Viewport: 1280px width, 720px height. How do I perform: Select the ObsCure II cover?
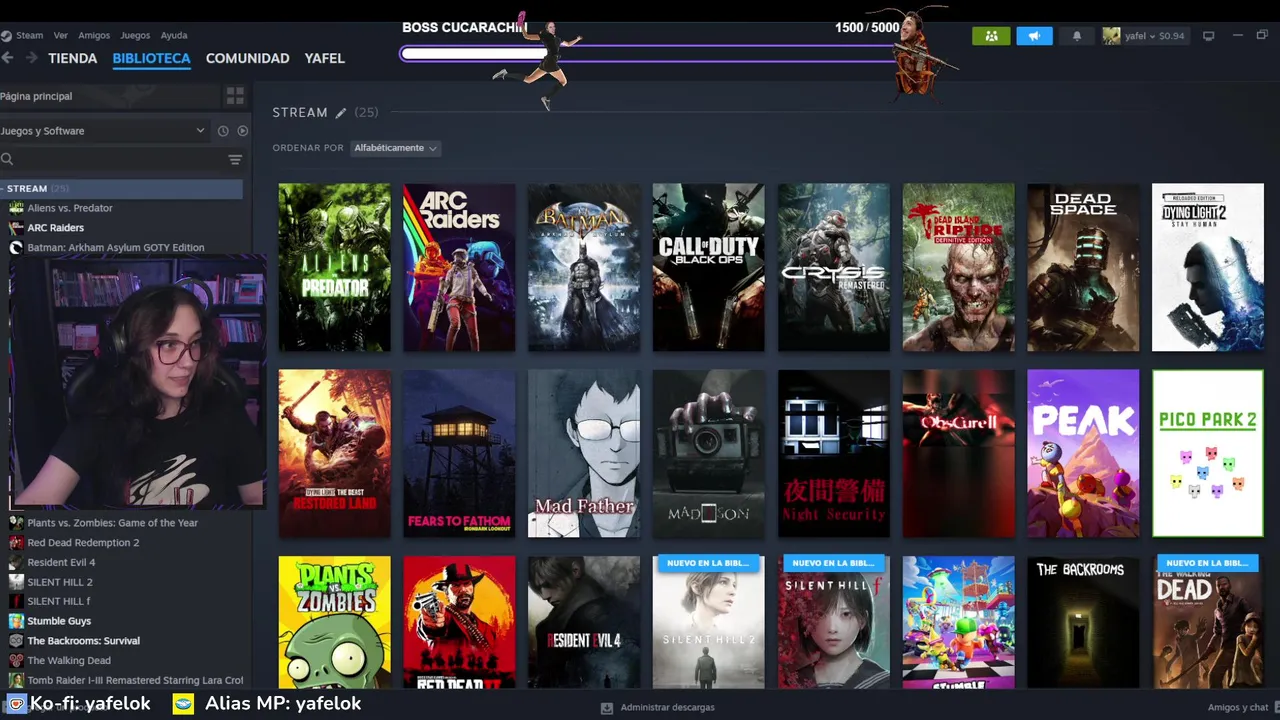pos(958,454)
